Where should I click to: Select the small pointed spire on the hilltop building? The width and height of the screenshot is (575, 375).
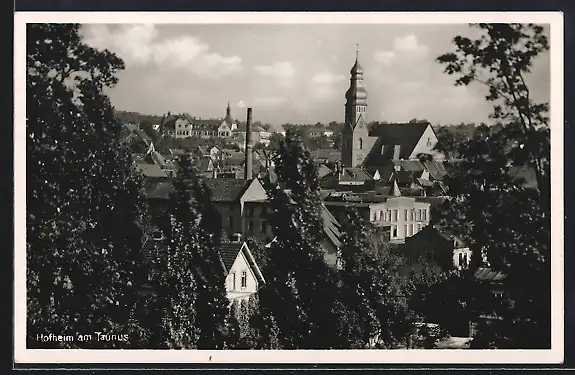pos(228,111)
